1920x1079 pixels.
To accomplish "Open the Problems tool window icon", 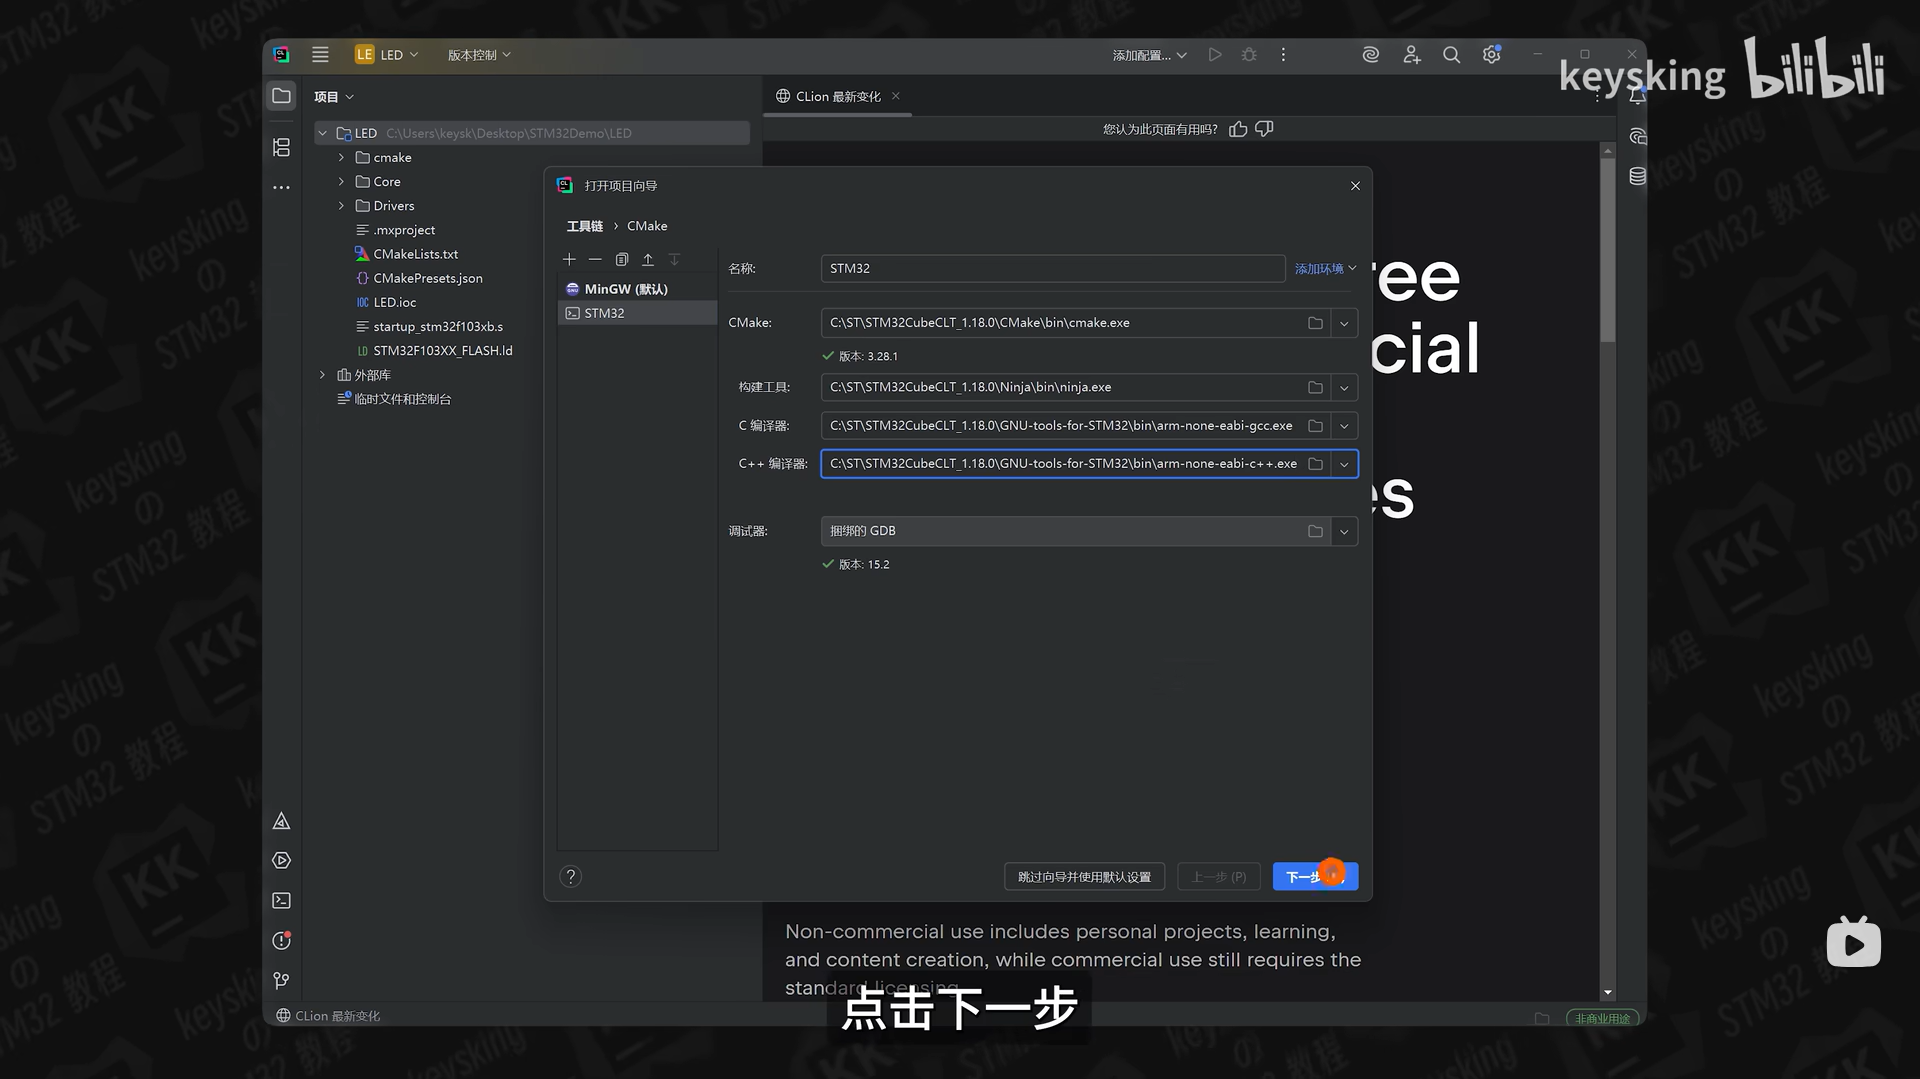I will pyautogui.click(x=282, y=941).
